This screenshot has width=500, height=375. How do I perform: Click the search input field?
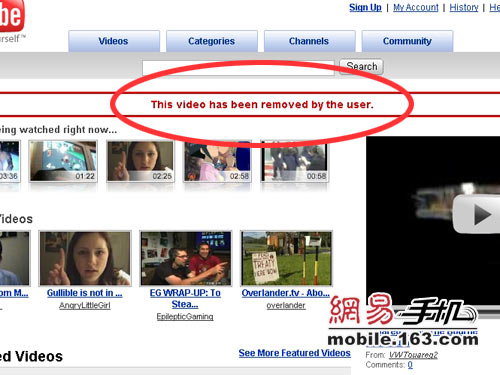tap(238, 68)
